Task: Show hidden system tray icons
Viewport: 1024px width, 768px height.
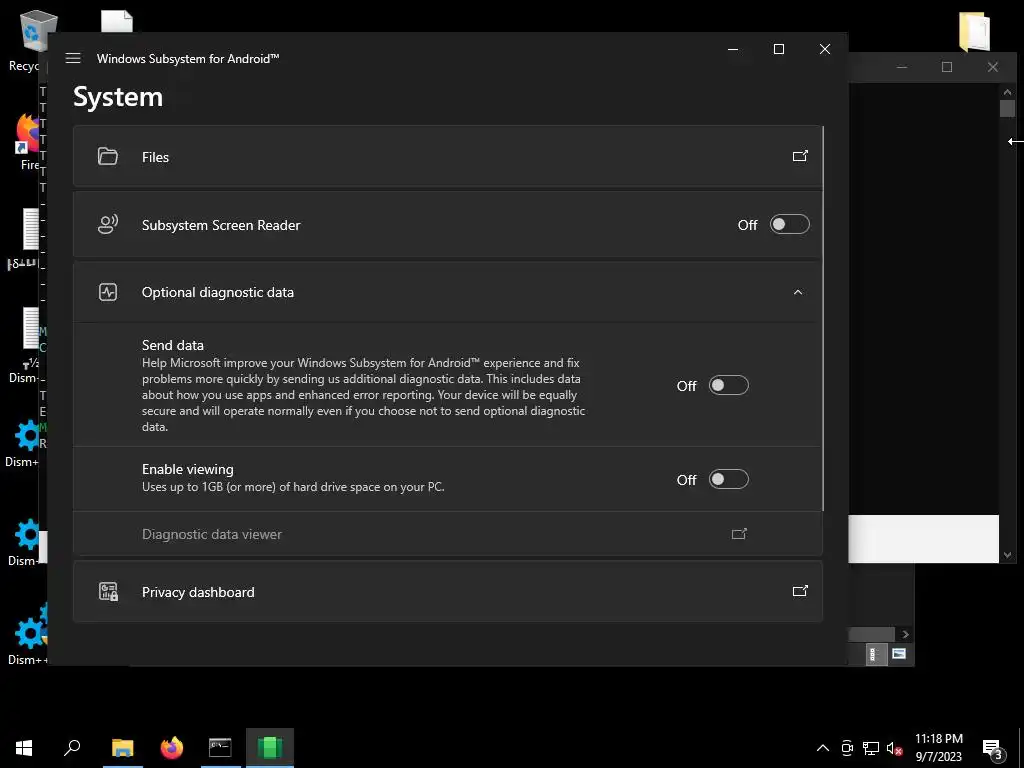Action: [823, 748]
